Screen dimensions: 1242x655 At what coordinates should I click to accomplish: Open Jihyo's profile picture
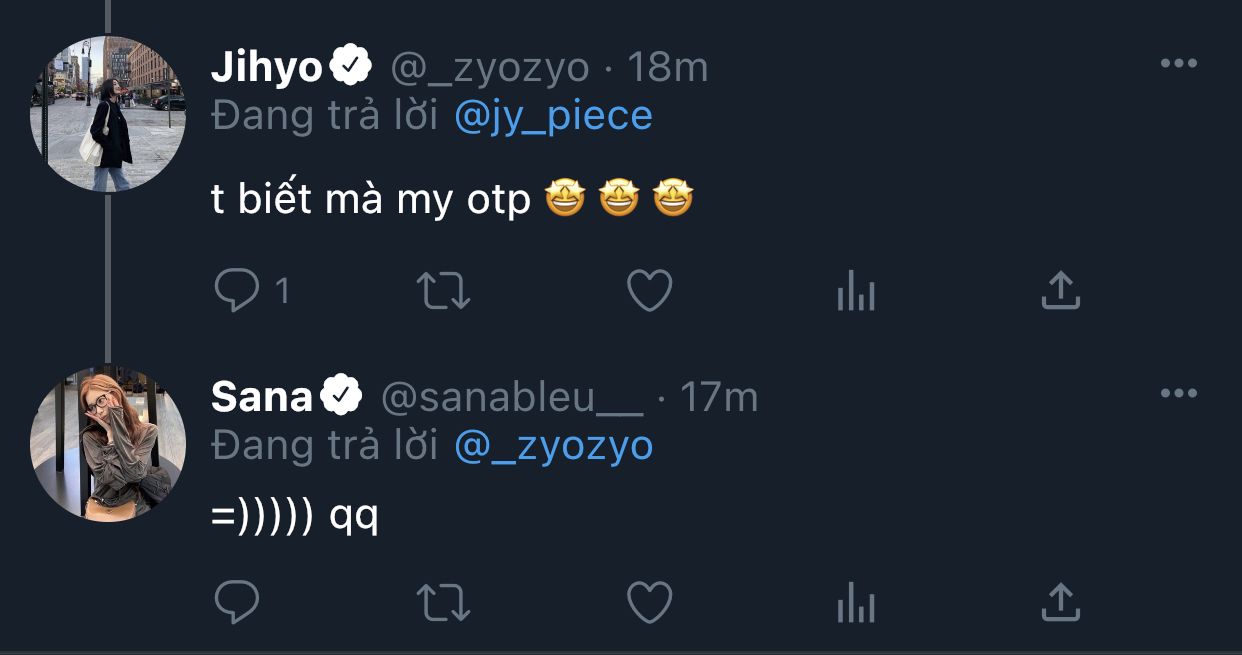click(x=108, y=114)
